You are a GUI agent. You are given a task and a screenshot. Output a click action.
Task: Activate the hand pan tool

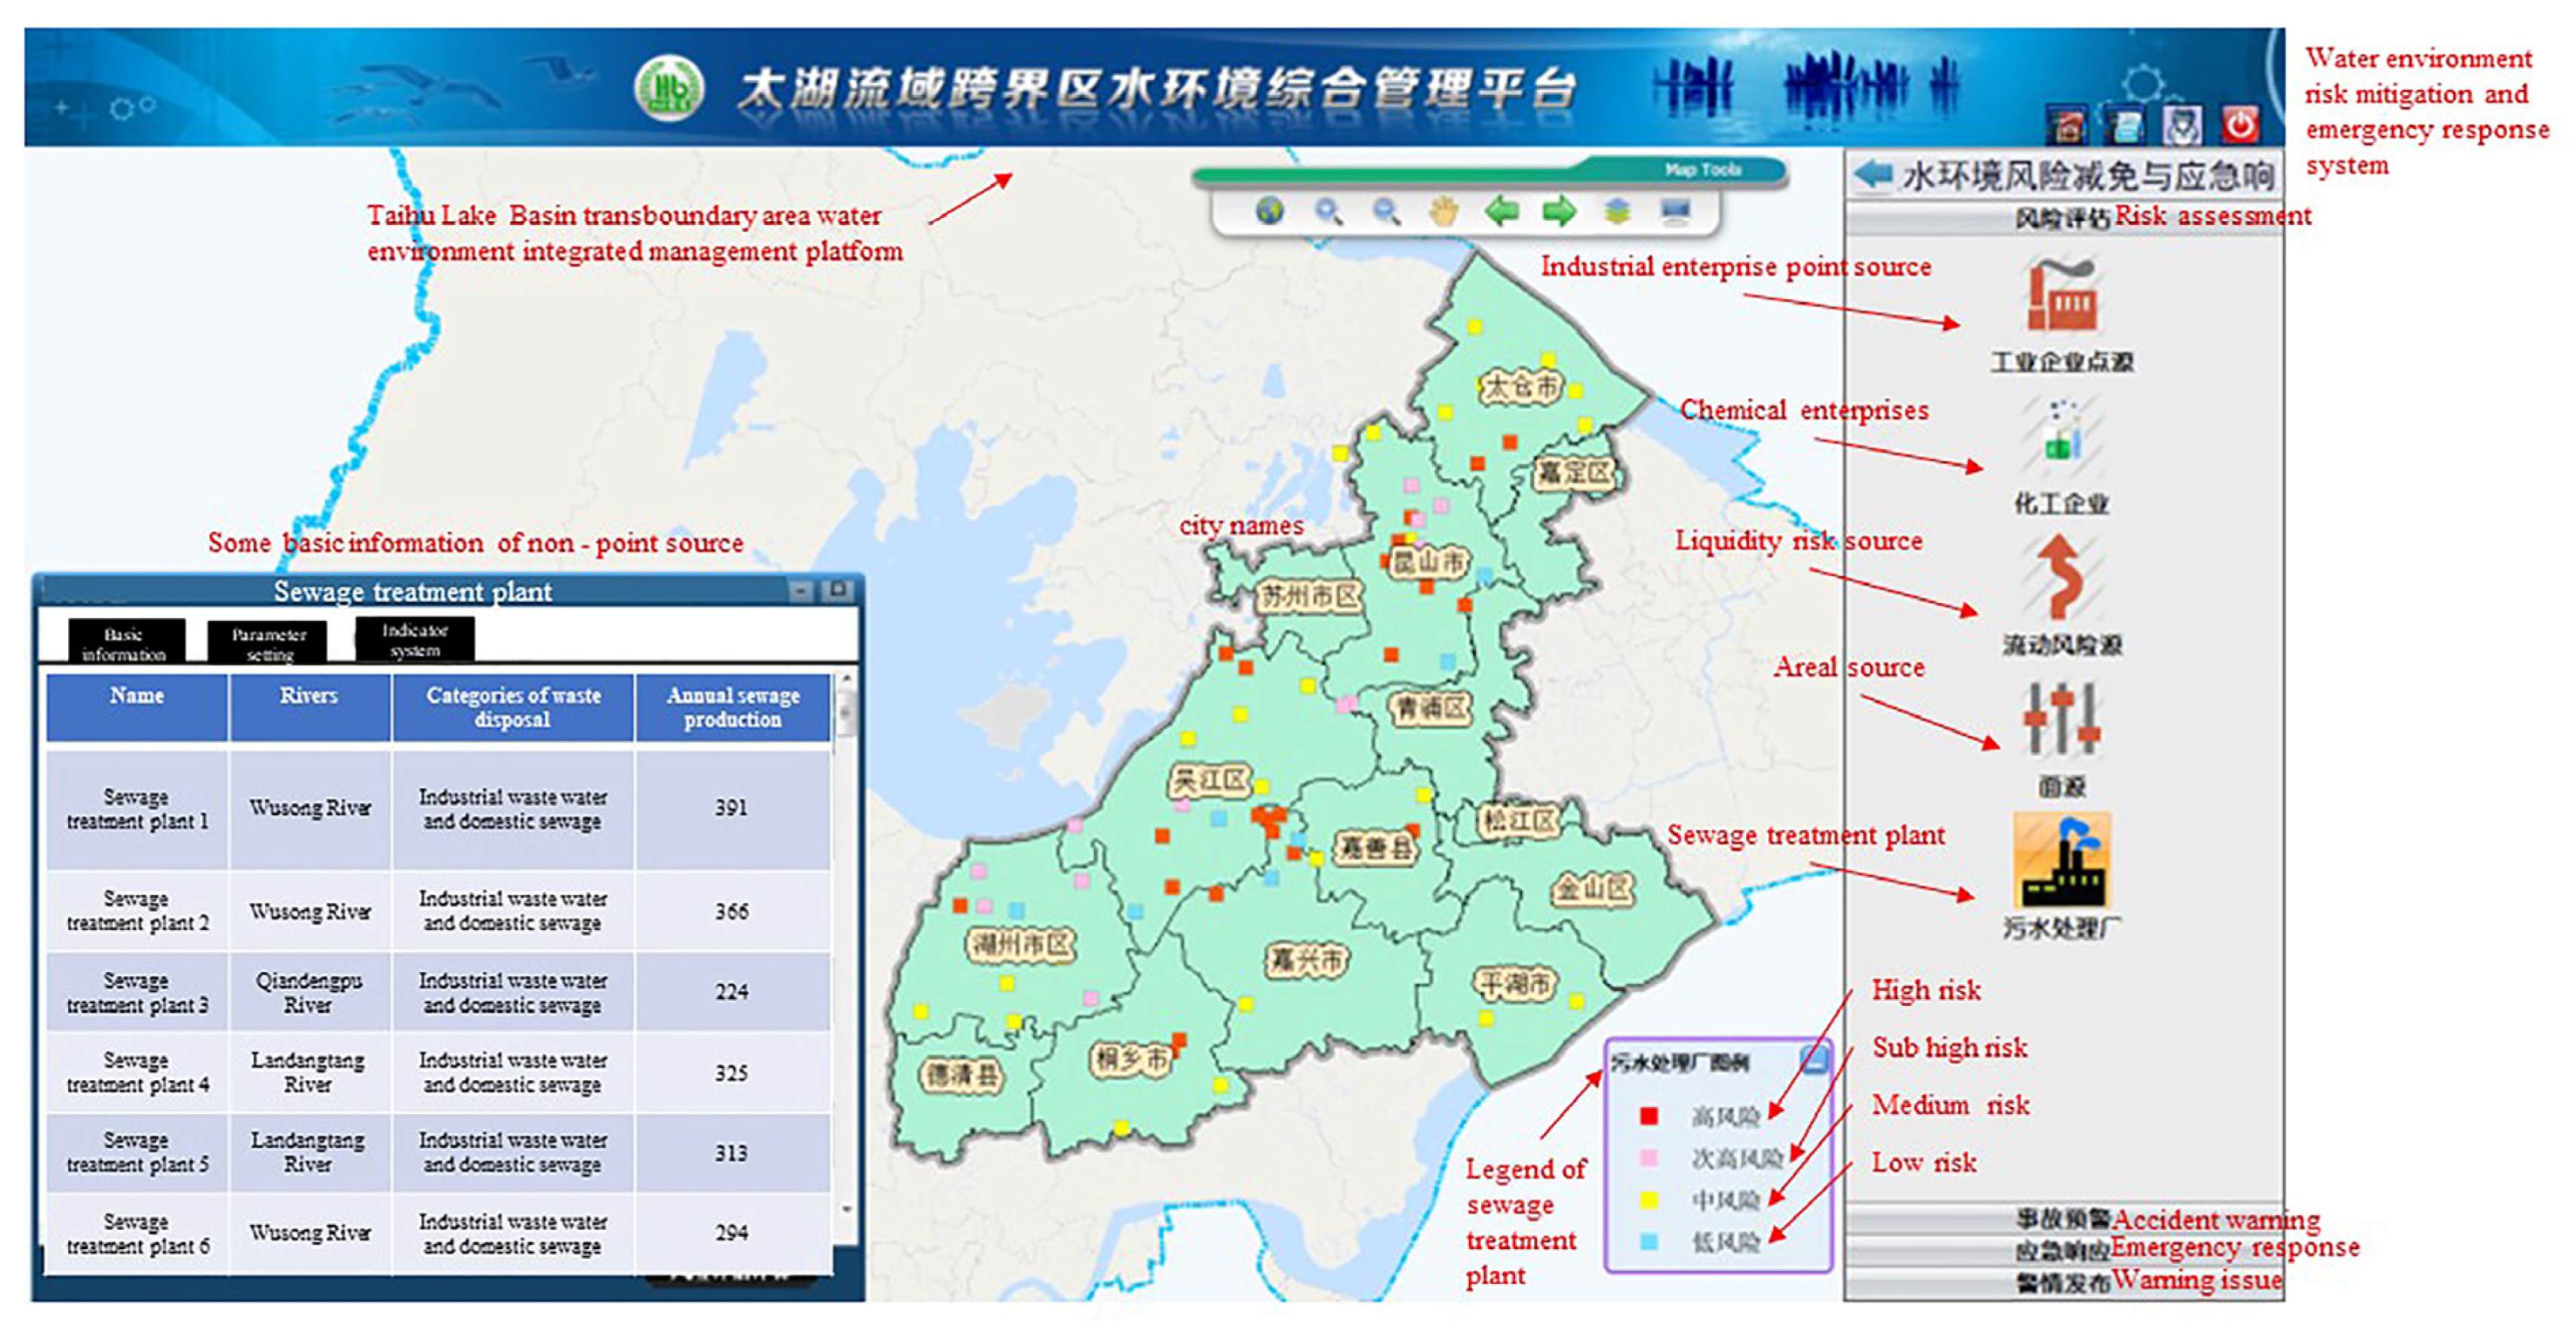click(x=1443, y=211)
